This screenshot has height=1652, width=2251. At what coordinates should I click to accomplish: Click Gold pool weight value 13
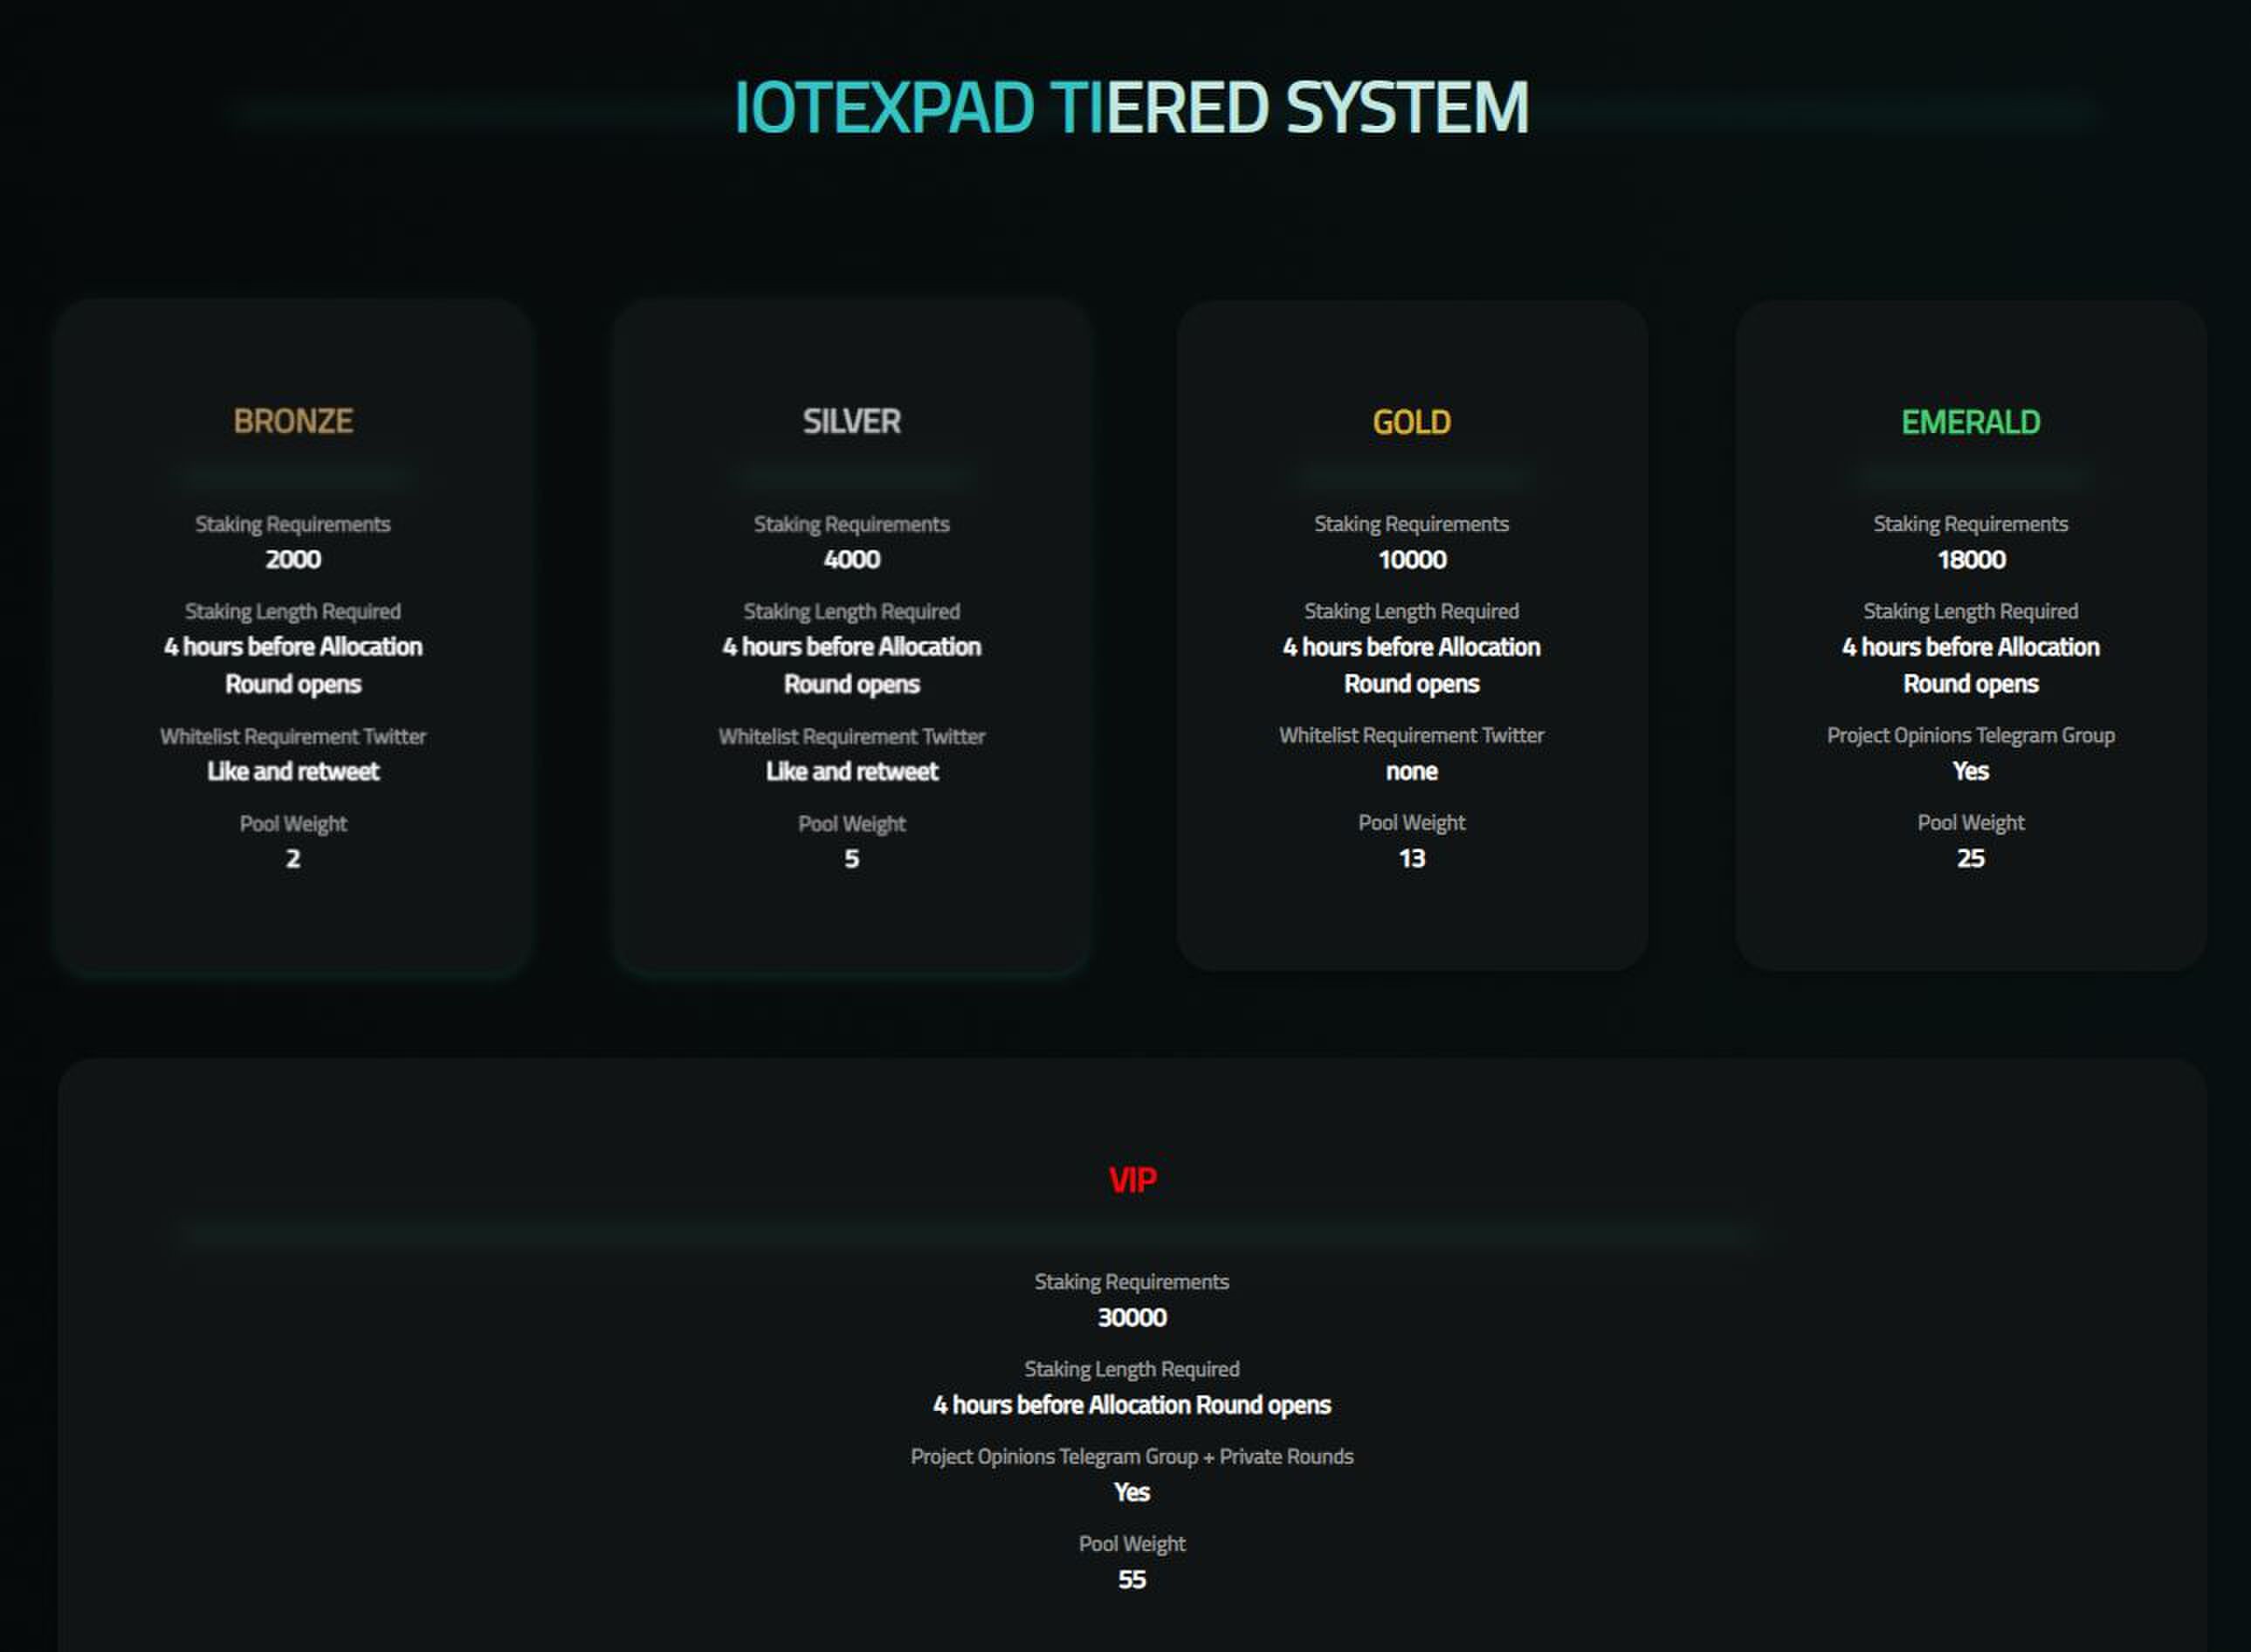click(x=1412, y=858)
